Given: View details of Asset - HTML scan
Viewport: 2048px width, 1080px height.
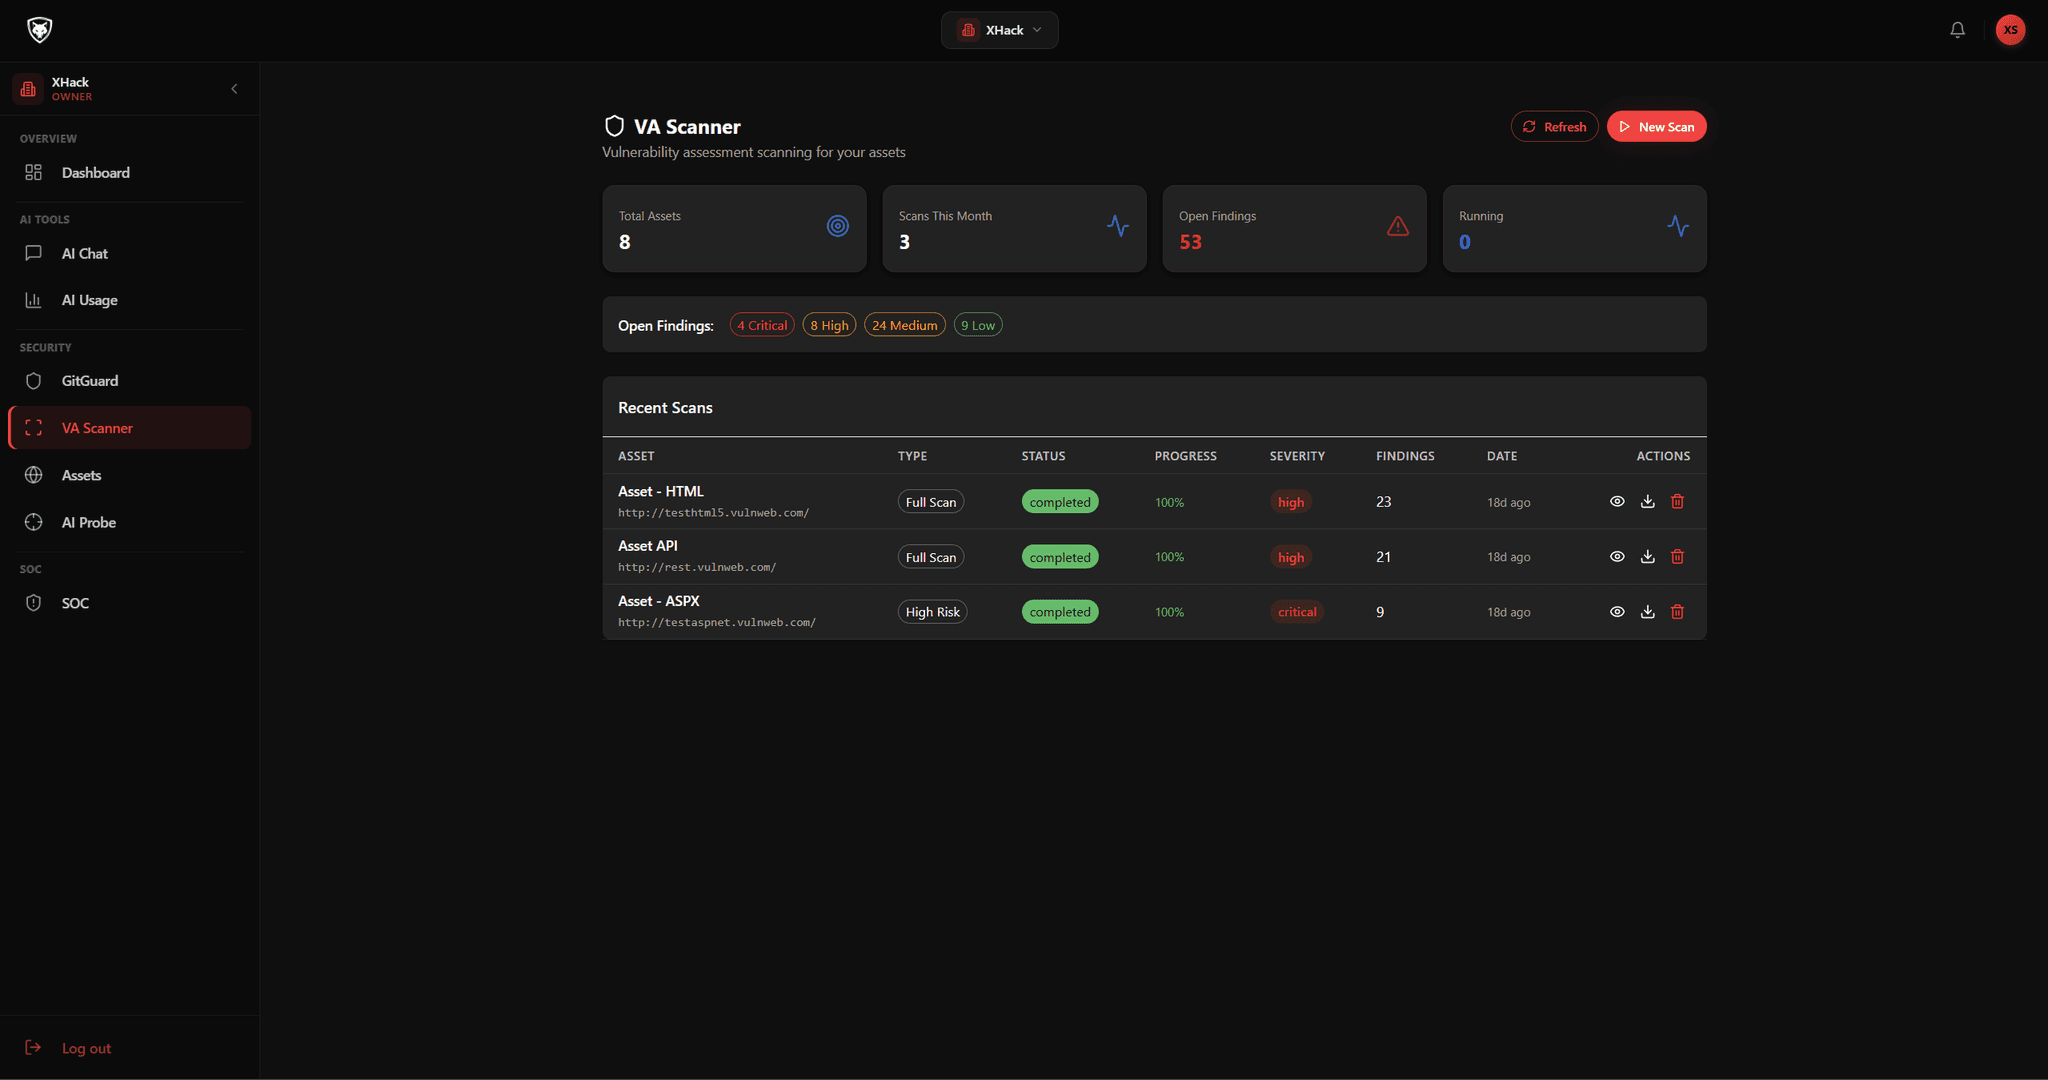Looking at the screenshot, I should tap(1617, 501).
